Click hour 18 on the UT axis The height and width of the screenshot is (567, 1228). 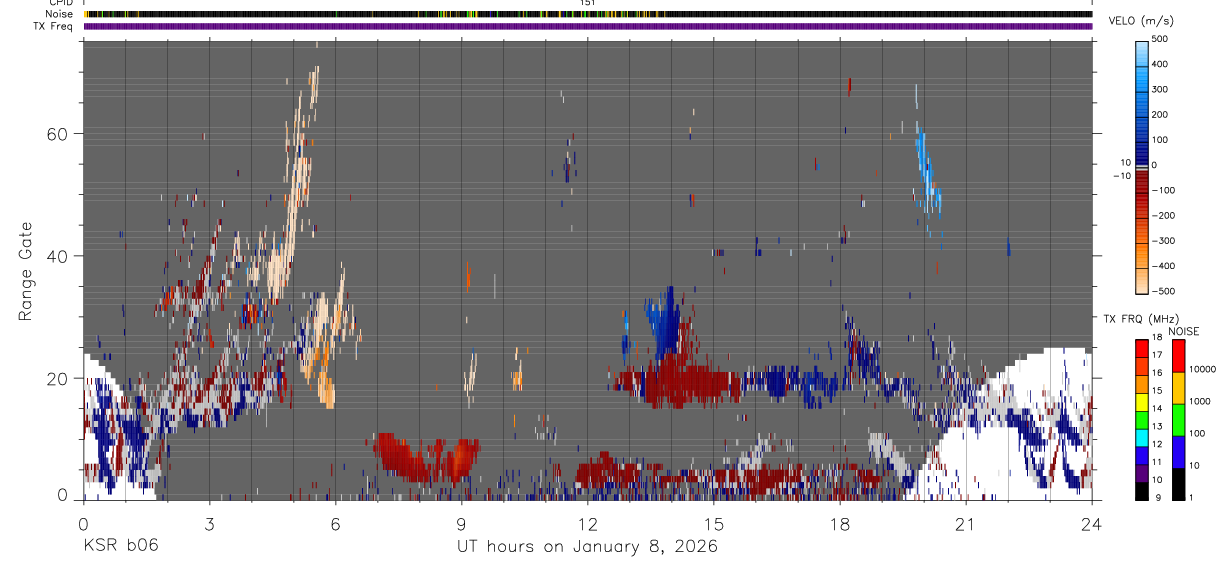(840, 525)
